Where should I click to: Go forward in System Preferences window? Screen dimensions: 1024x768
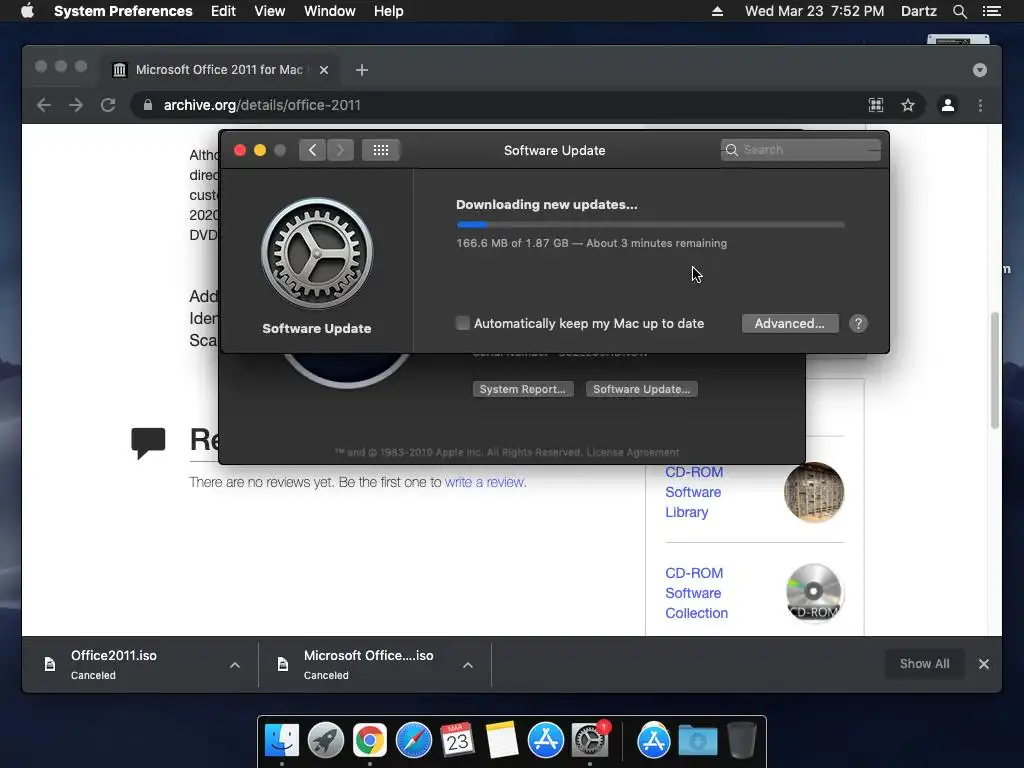pyautogui.click(x=340, y=150)
